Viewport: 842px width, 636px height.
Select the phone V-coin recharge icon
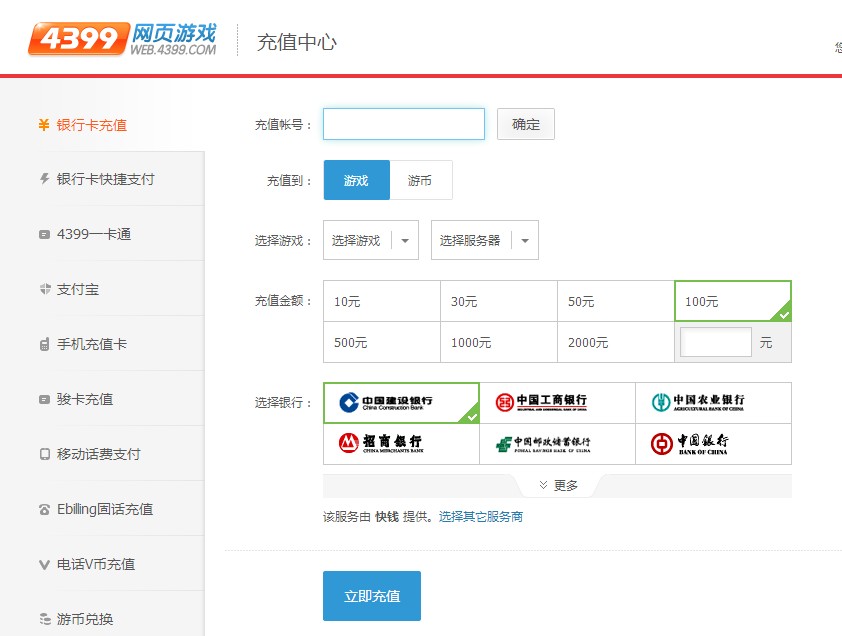[42, 564]
